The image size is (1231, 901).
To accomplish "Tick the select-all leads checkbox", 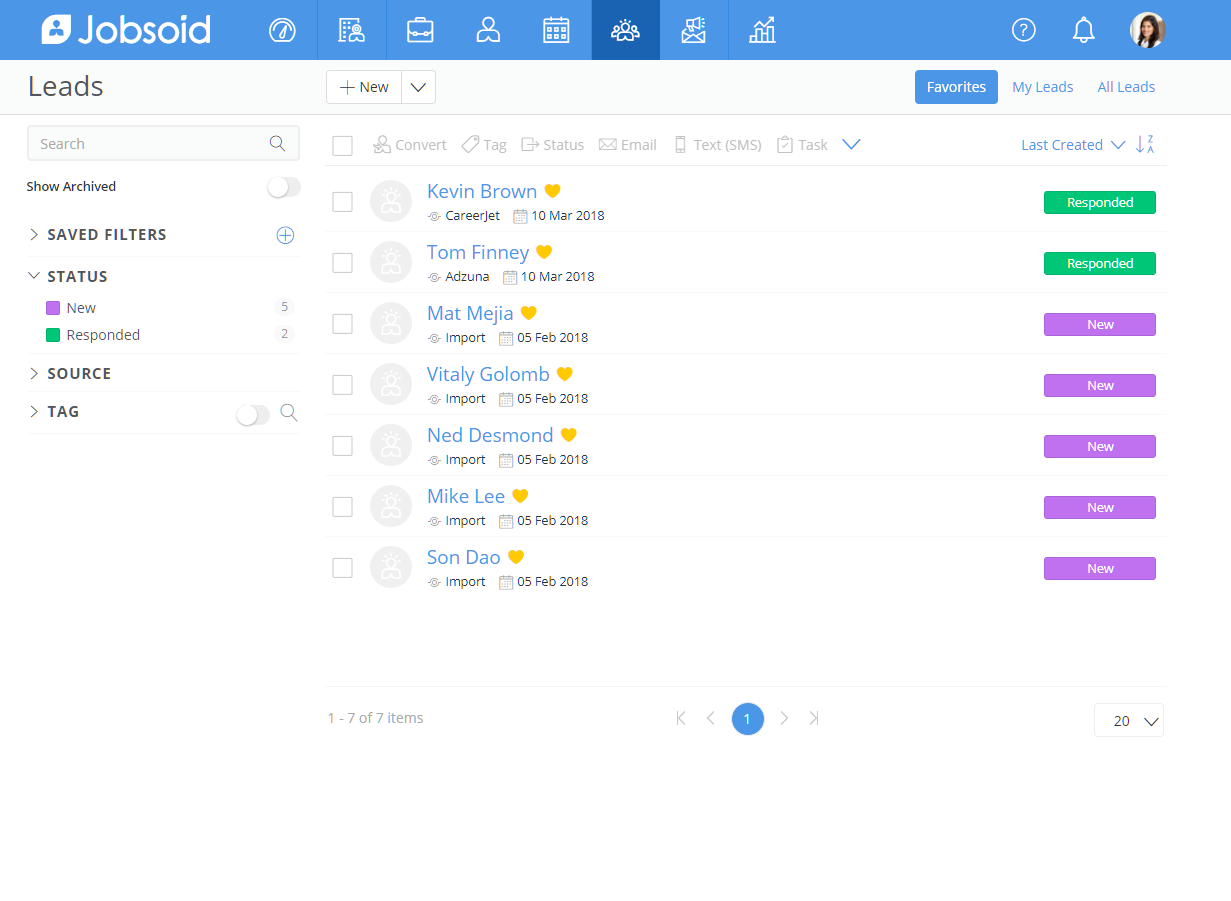I will [x=342, y=146].
